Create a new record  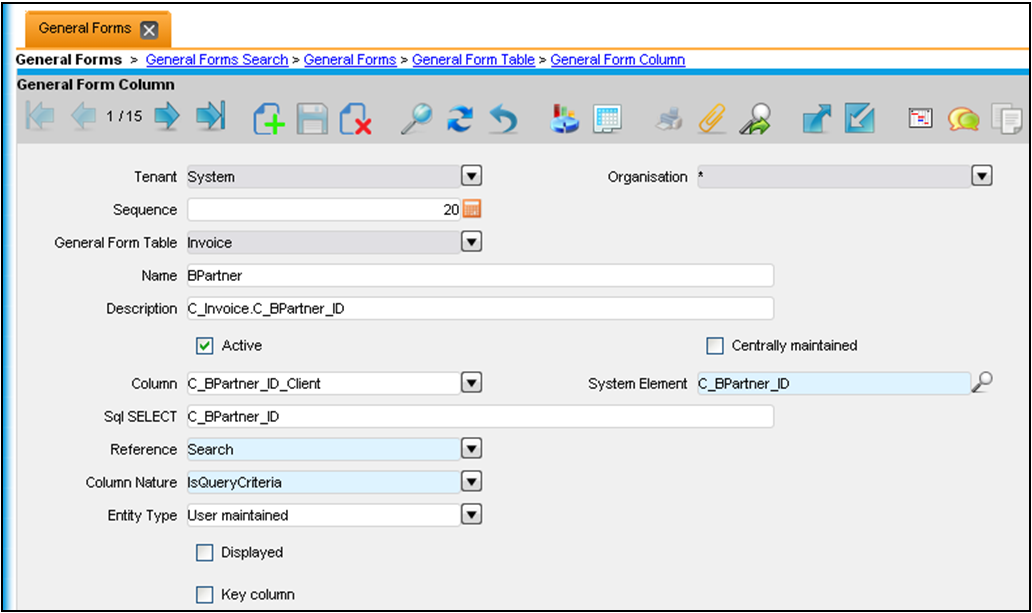coord(268,119)
